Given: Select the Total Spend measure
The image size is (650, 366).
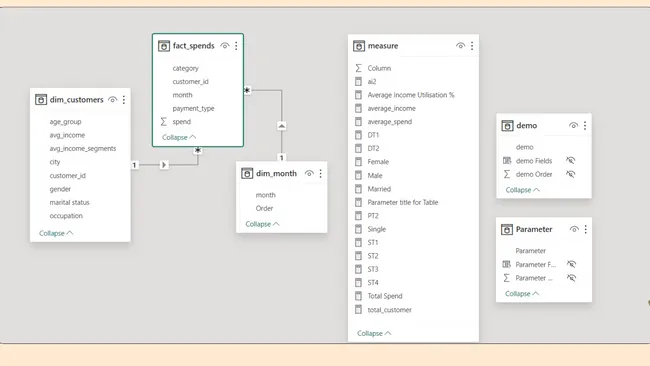Looking at the screenshot, I should (385, 296).
